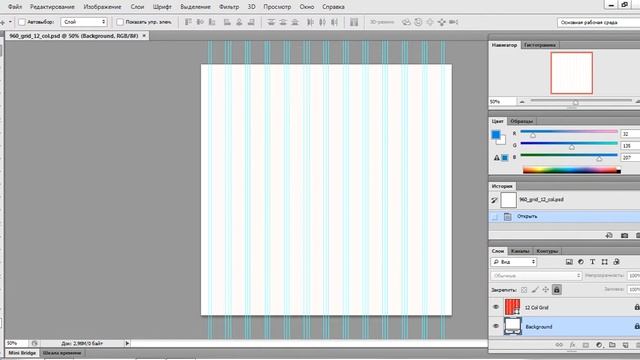Viewport: 640px width, 360px height.
Task: Open the Редактирование menu
Action: pyautogui.click(x=52, y=7)
